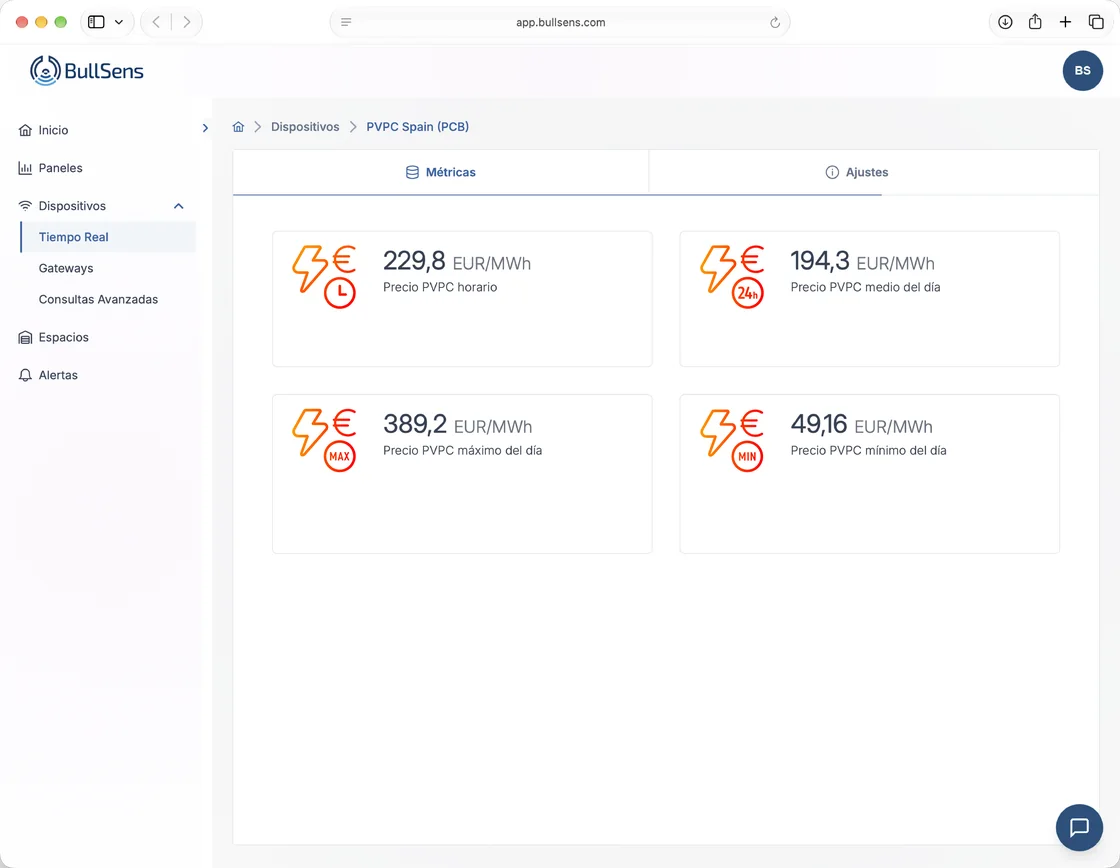This screenshot has width=1120, height=868.
Task: Open the chat support bubble
Action: click(x=1079, y=827)
